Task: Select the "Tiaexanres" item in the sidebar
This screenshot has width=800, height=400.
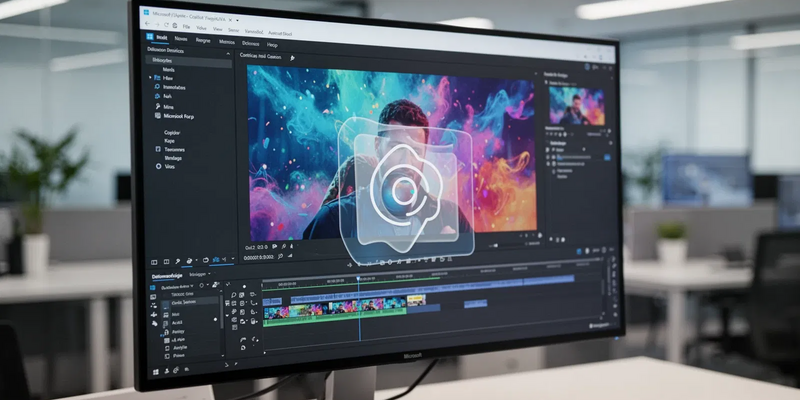Action: 176,149
